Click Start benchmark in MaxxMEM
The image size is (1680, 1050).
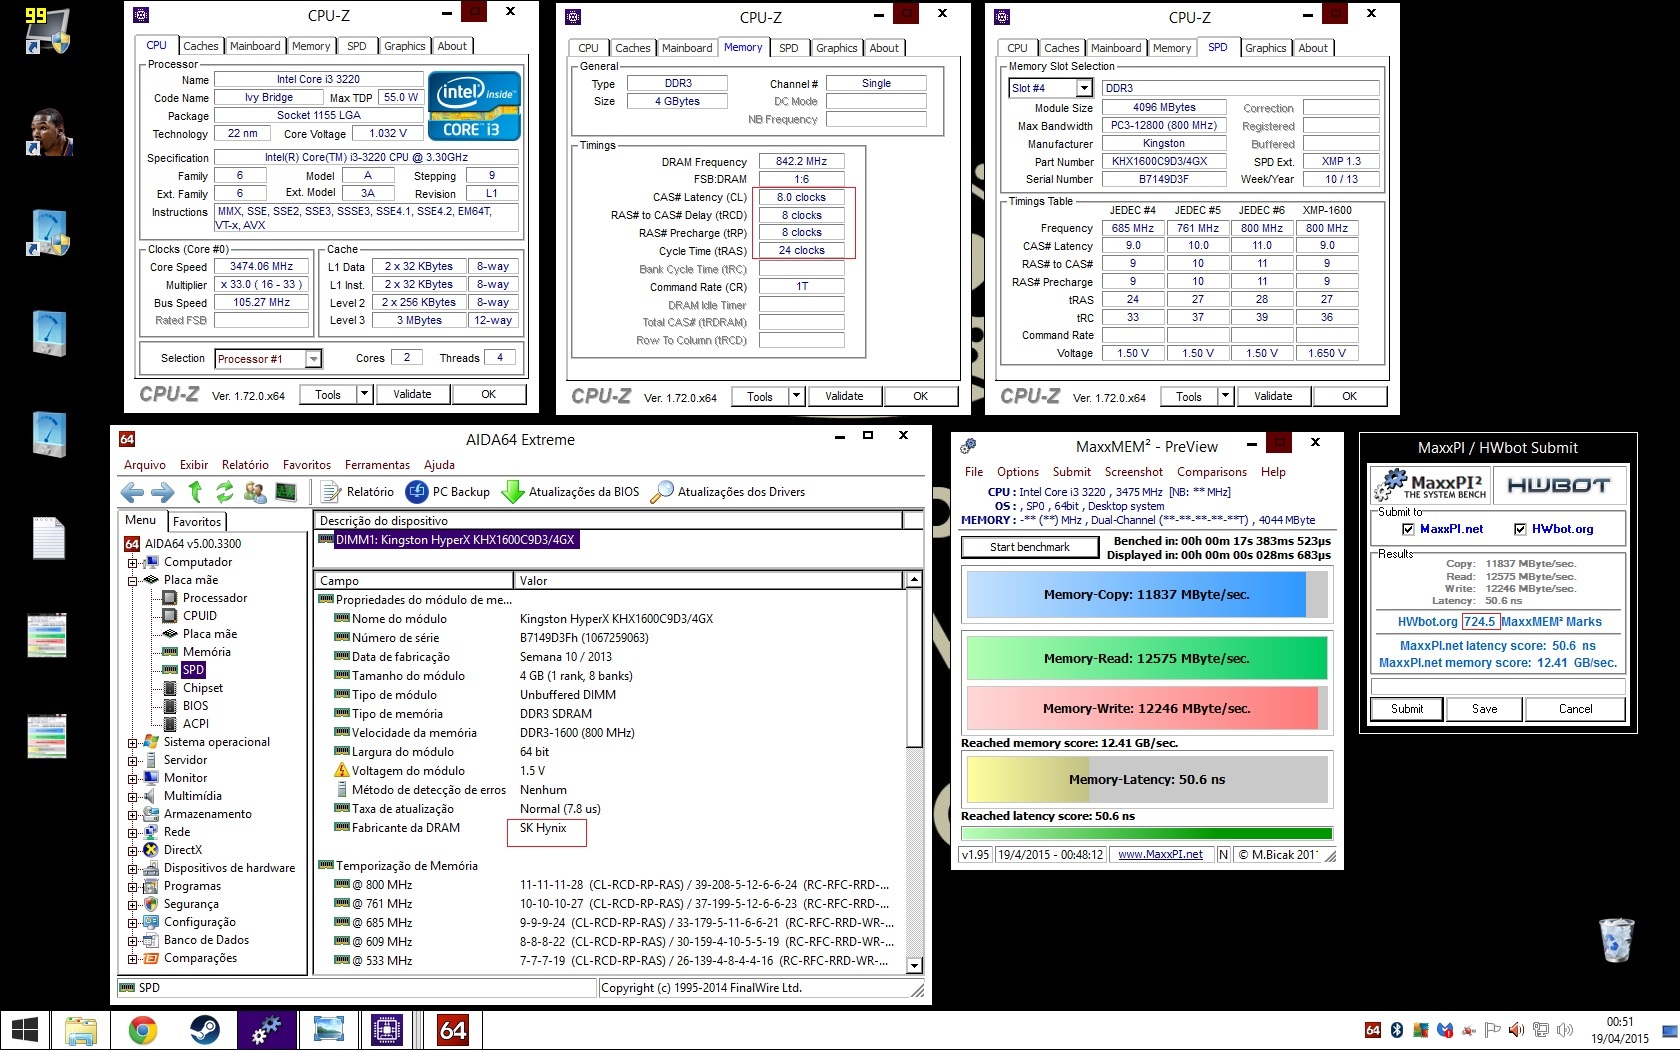pyautogui.click(x=1030, y=547)
